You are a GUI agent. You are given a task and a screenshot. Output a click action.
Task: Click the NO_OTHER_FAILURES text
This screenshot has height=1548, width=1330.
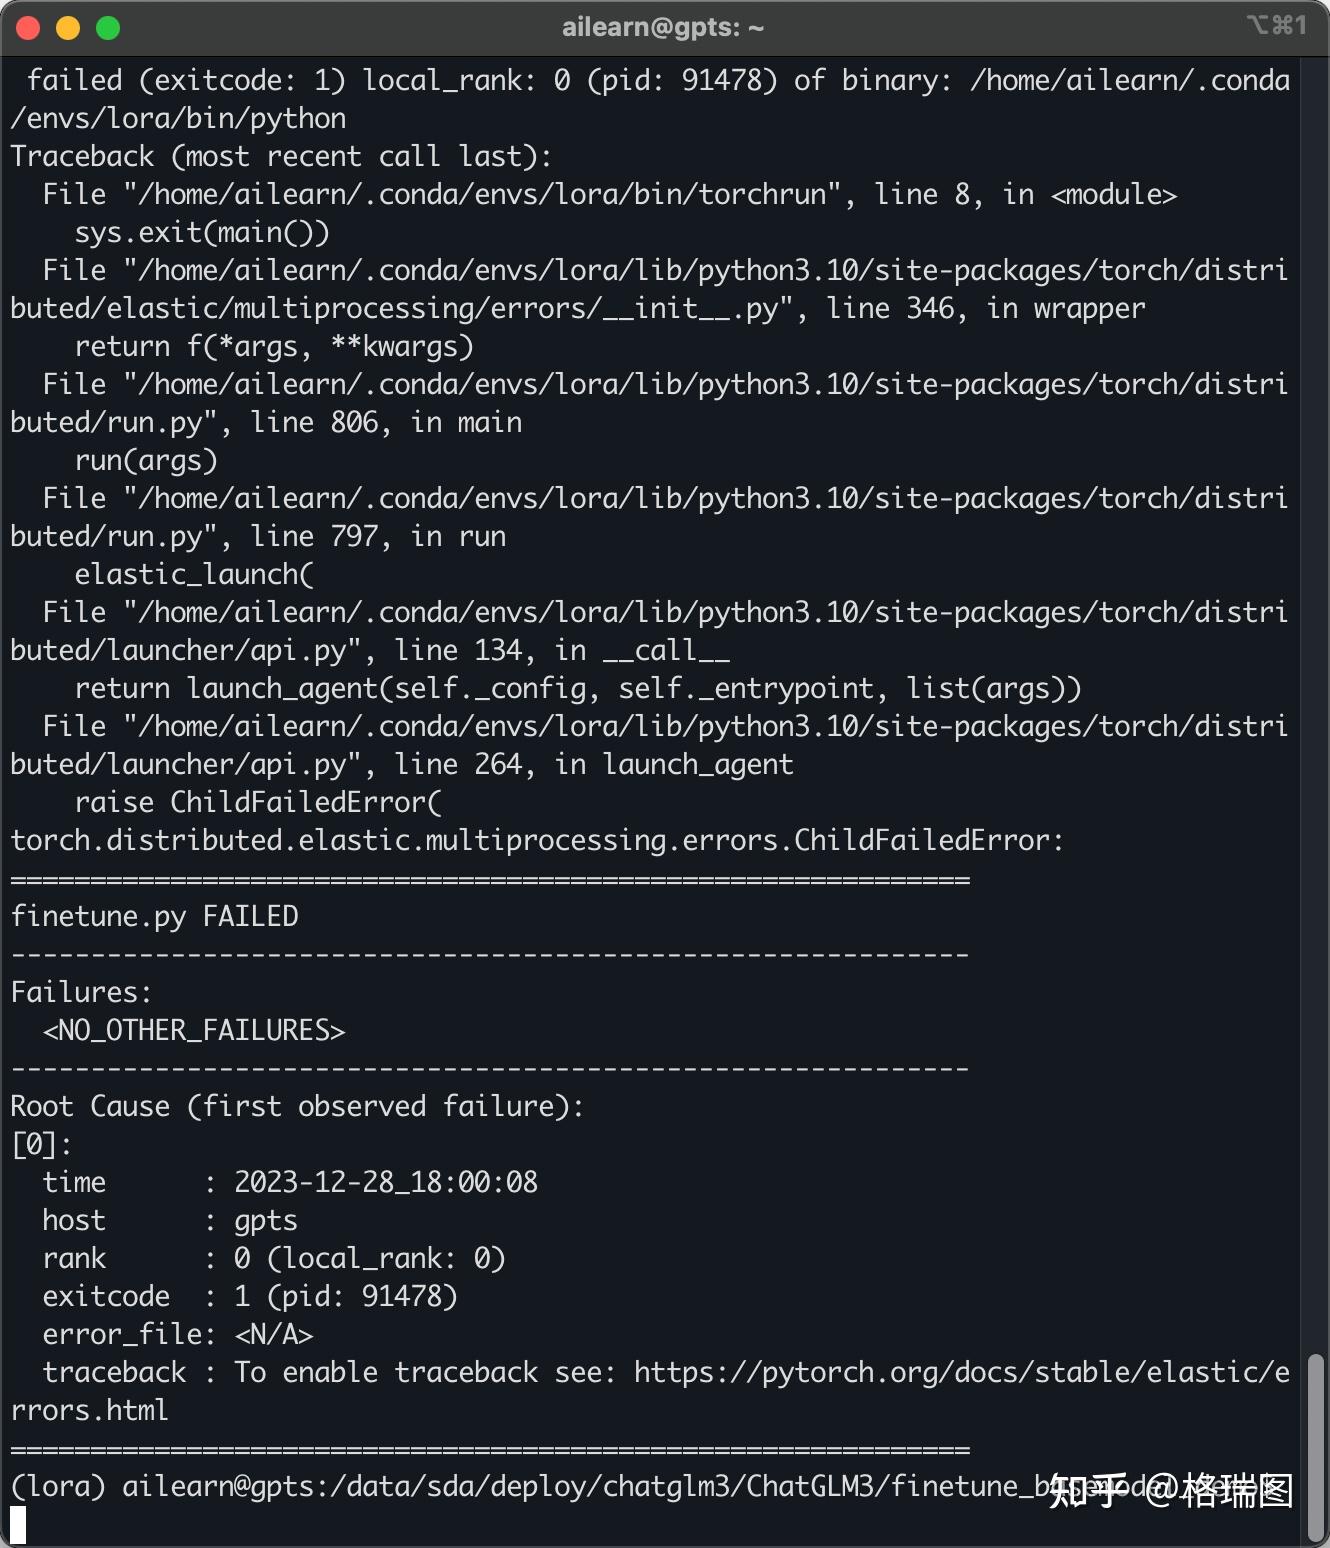(194, 1030)
